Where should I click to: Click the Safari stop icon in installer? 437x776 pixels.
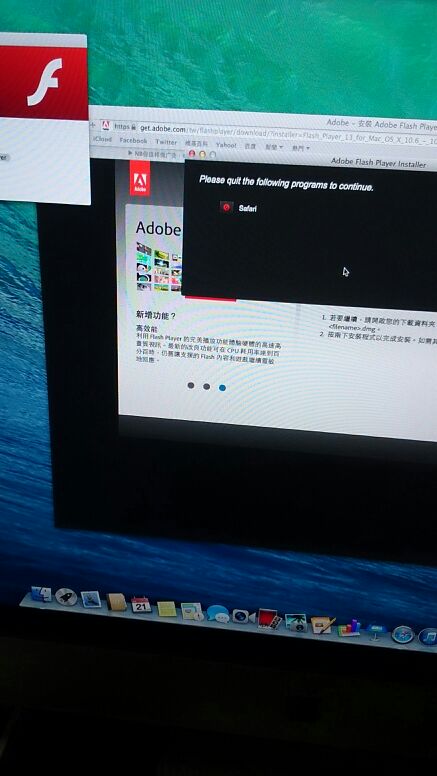[226, 207]
